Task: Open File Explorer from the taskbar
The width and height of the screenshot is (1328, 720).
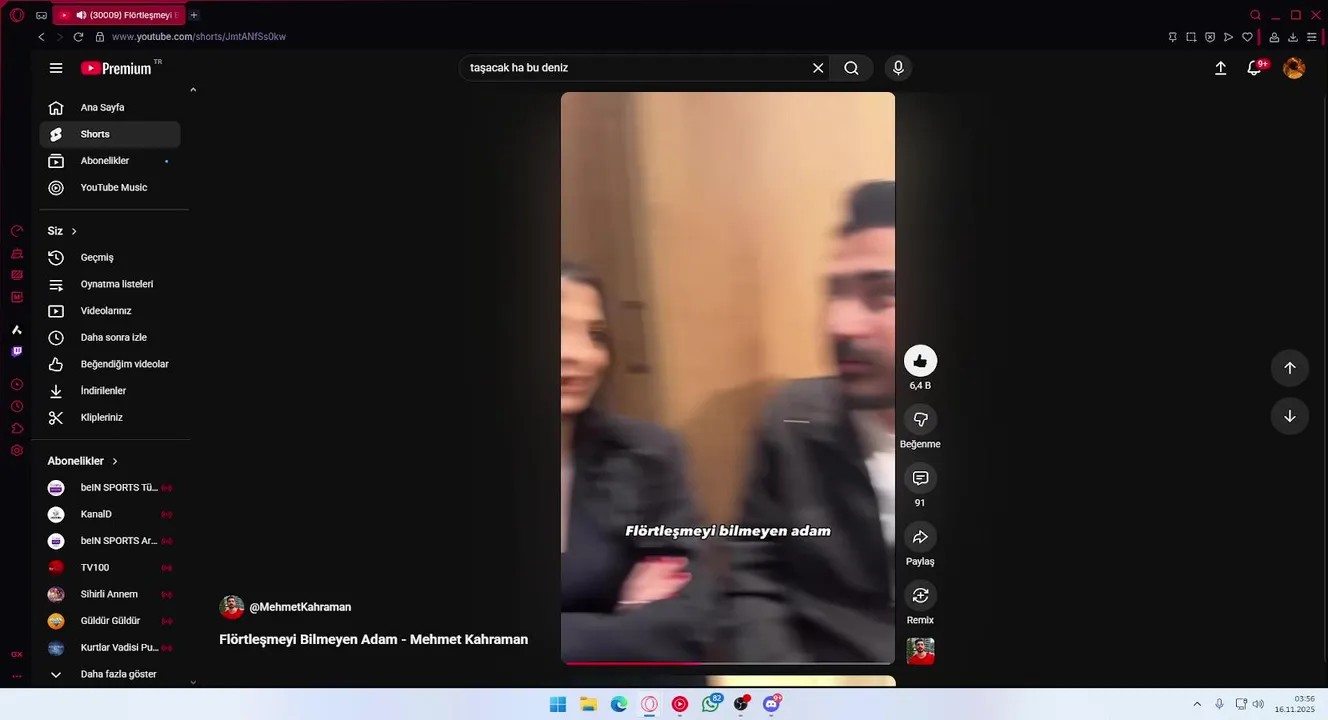Action: point(588,704)
